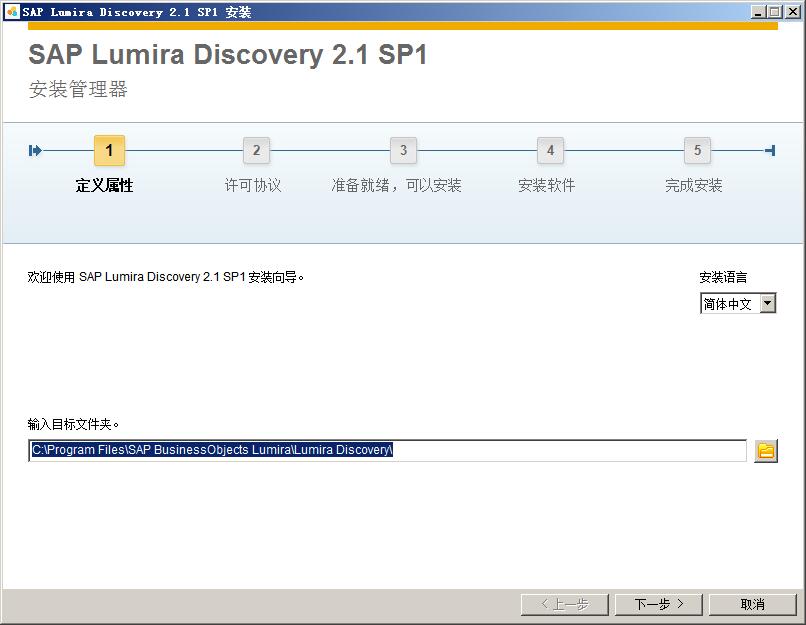Open the folder browse icon

click(766, 451)
